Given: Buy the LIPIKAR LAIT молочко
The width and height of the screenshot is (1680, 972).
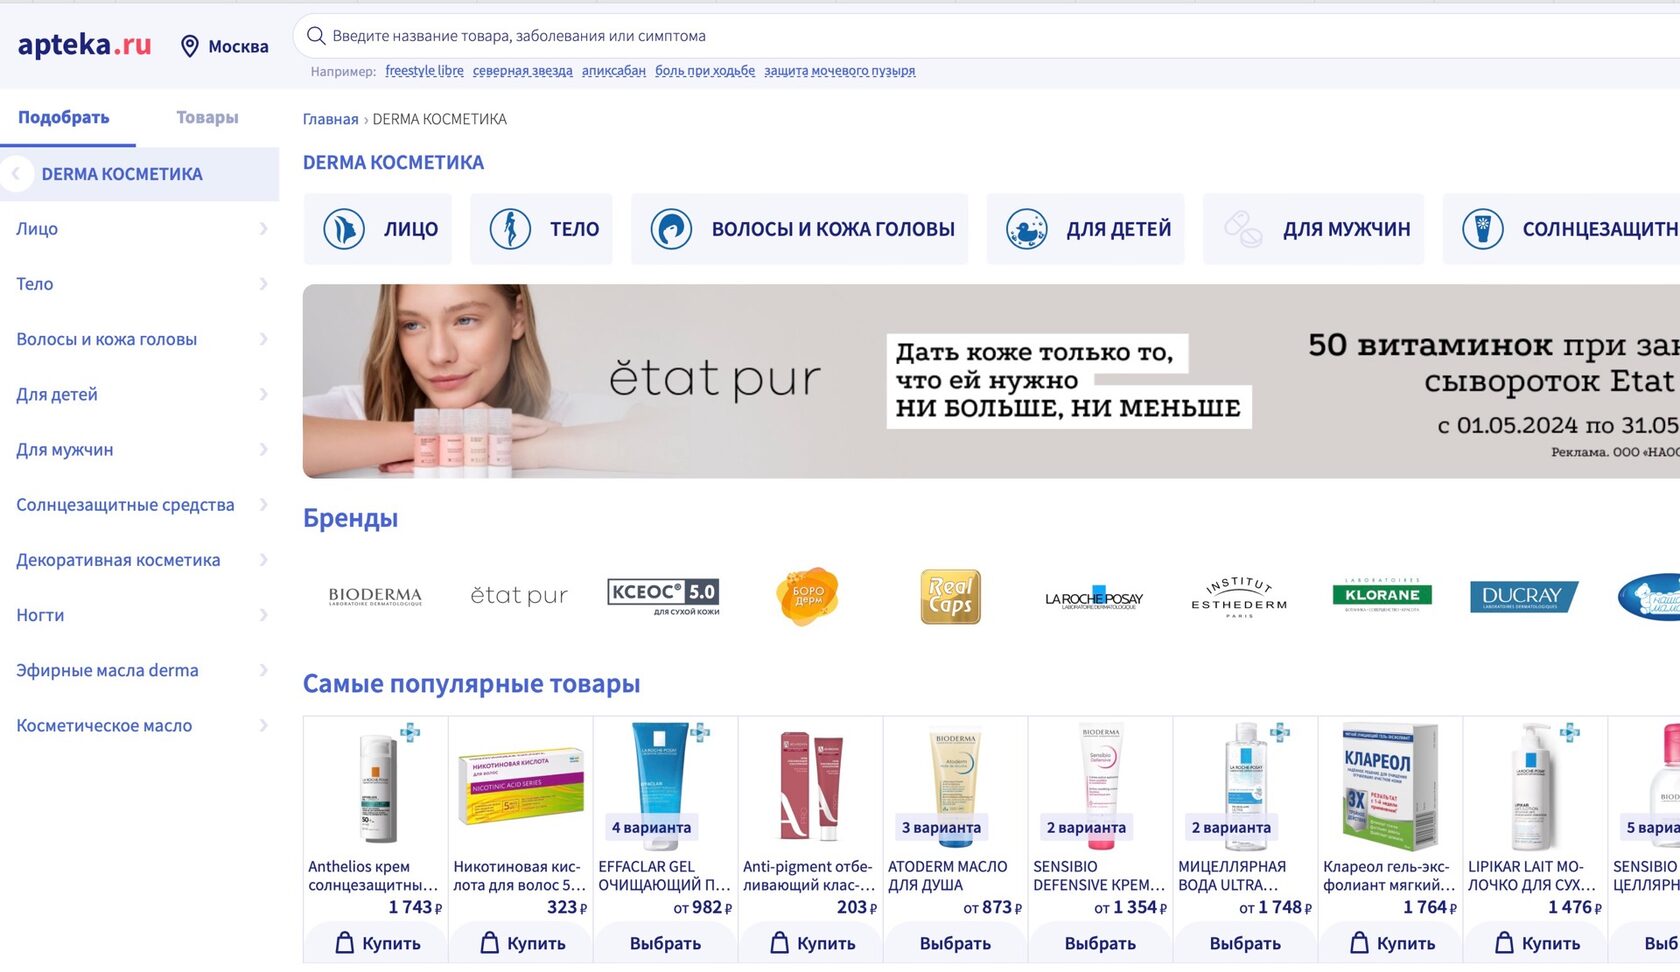Looking at the screenshot, I should point(1535,943).
